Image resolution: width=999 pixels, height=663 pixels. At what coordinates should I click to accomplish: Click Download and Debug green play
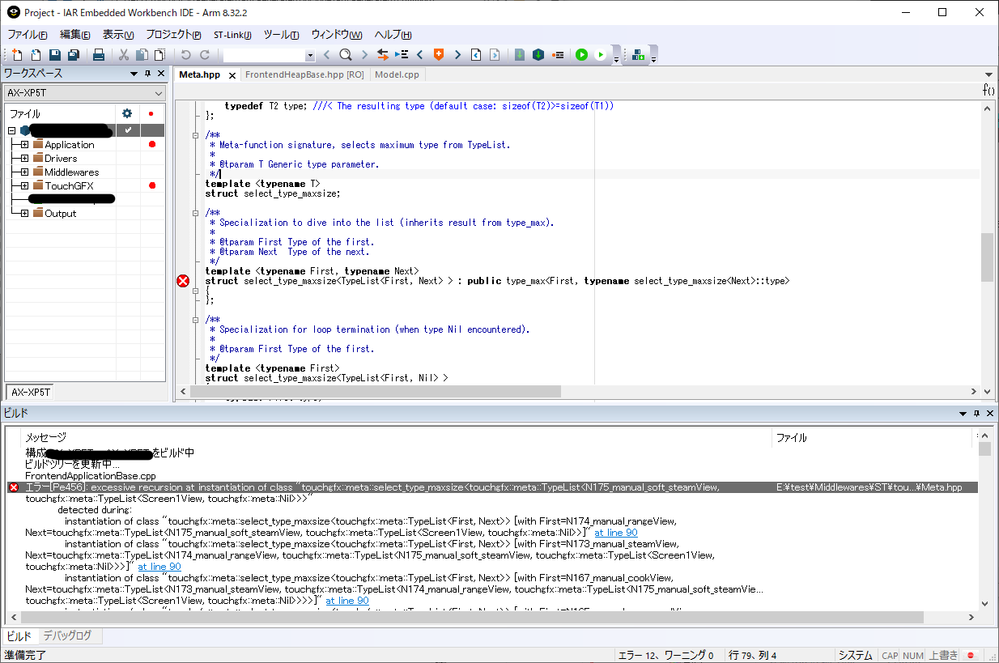[582, 55]
